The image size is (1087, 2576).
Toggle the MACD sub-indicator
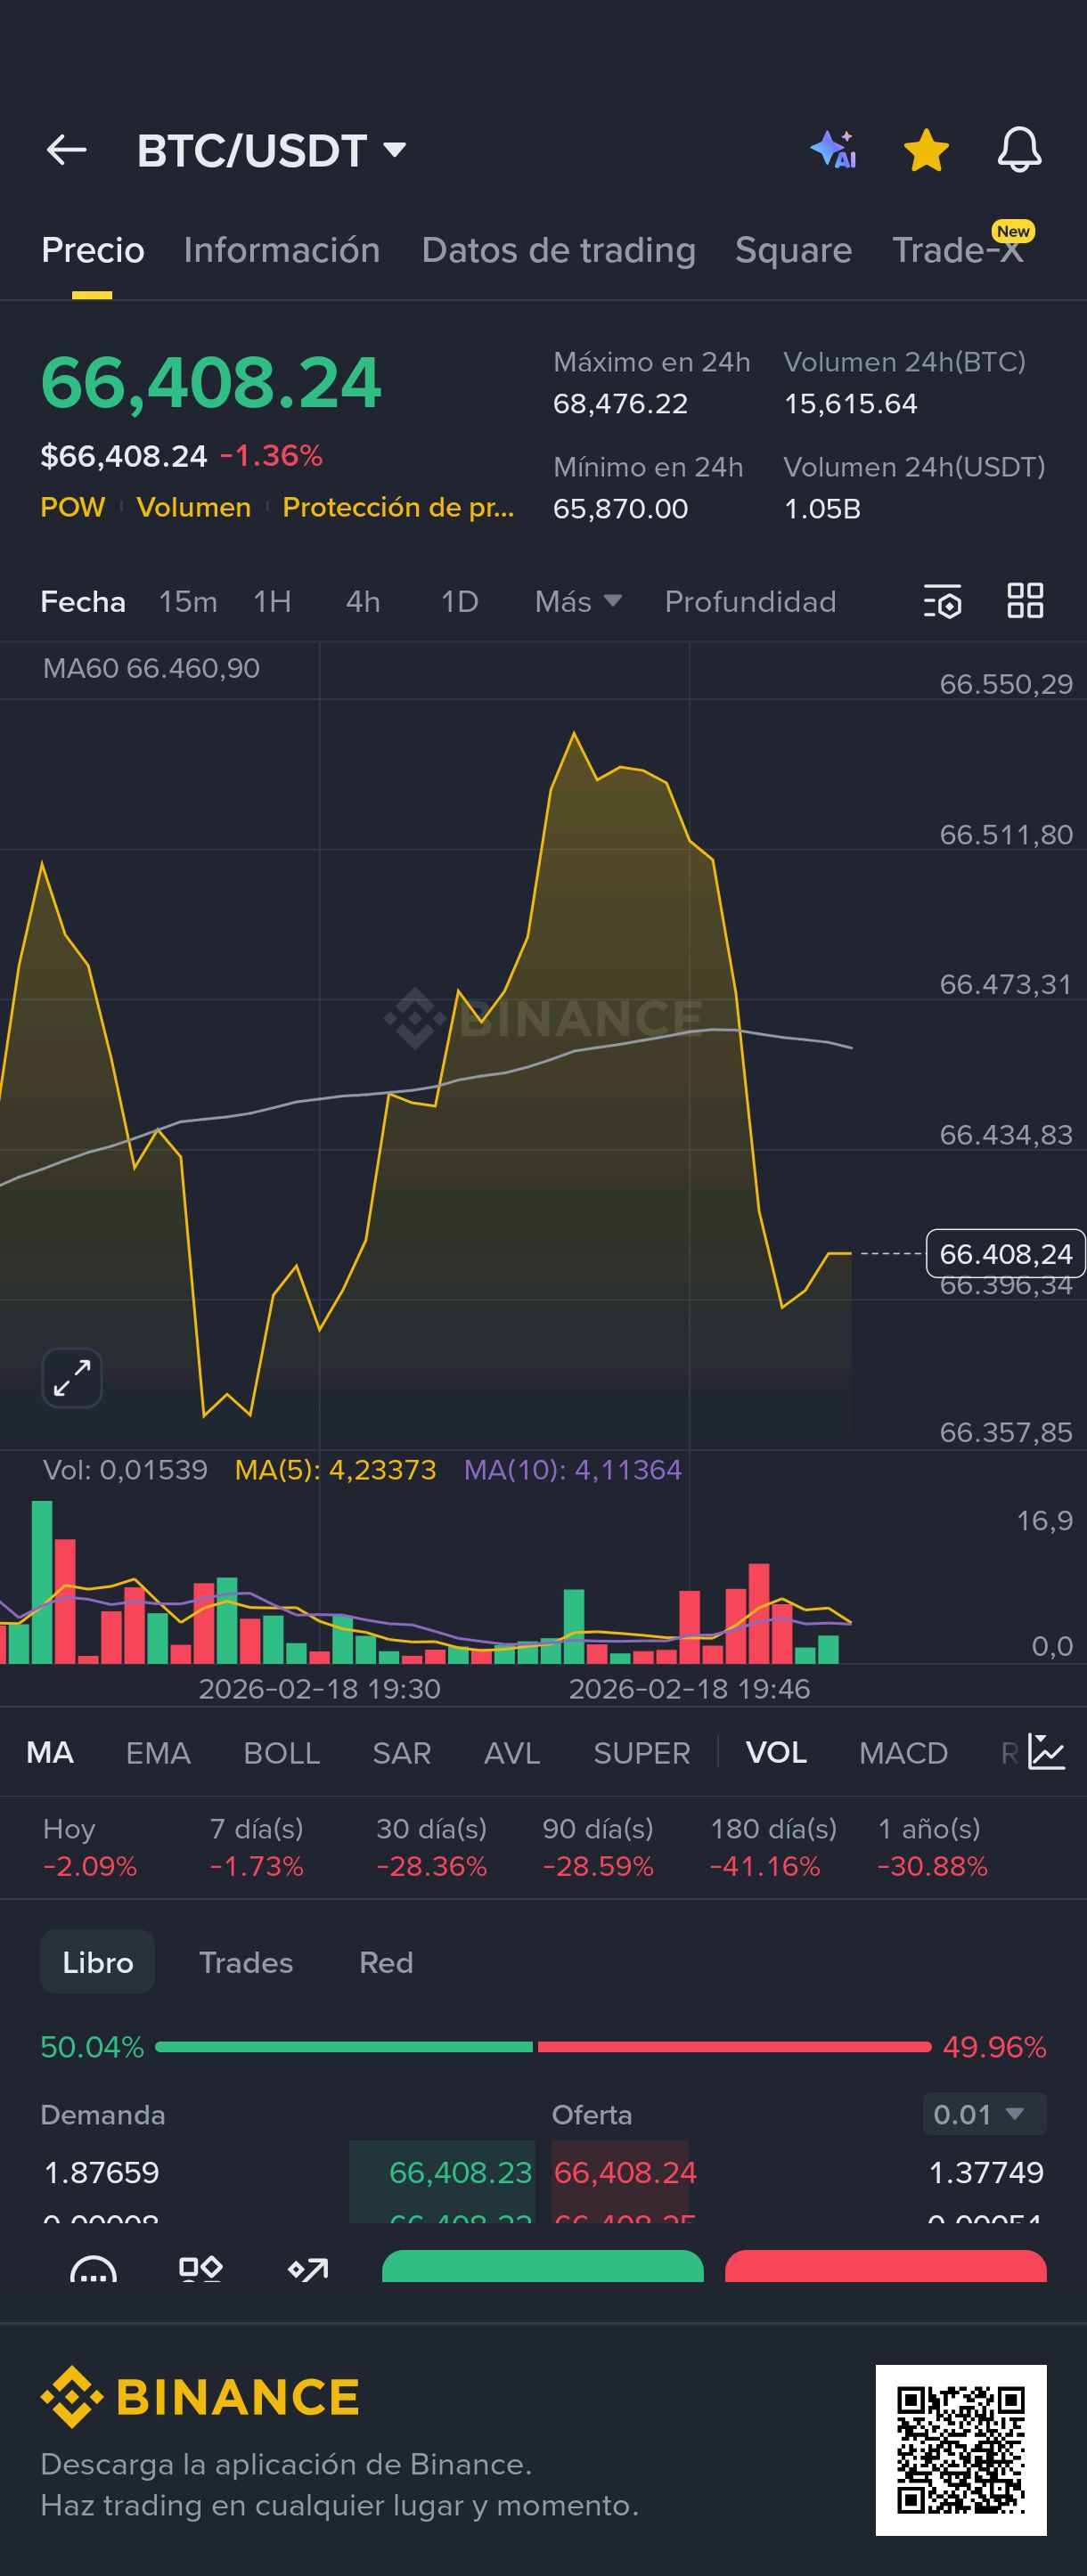pos(903,1752)
